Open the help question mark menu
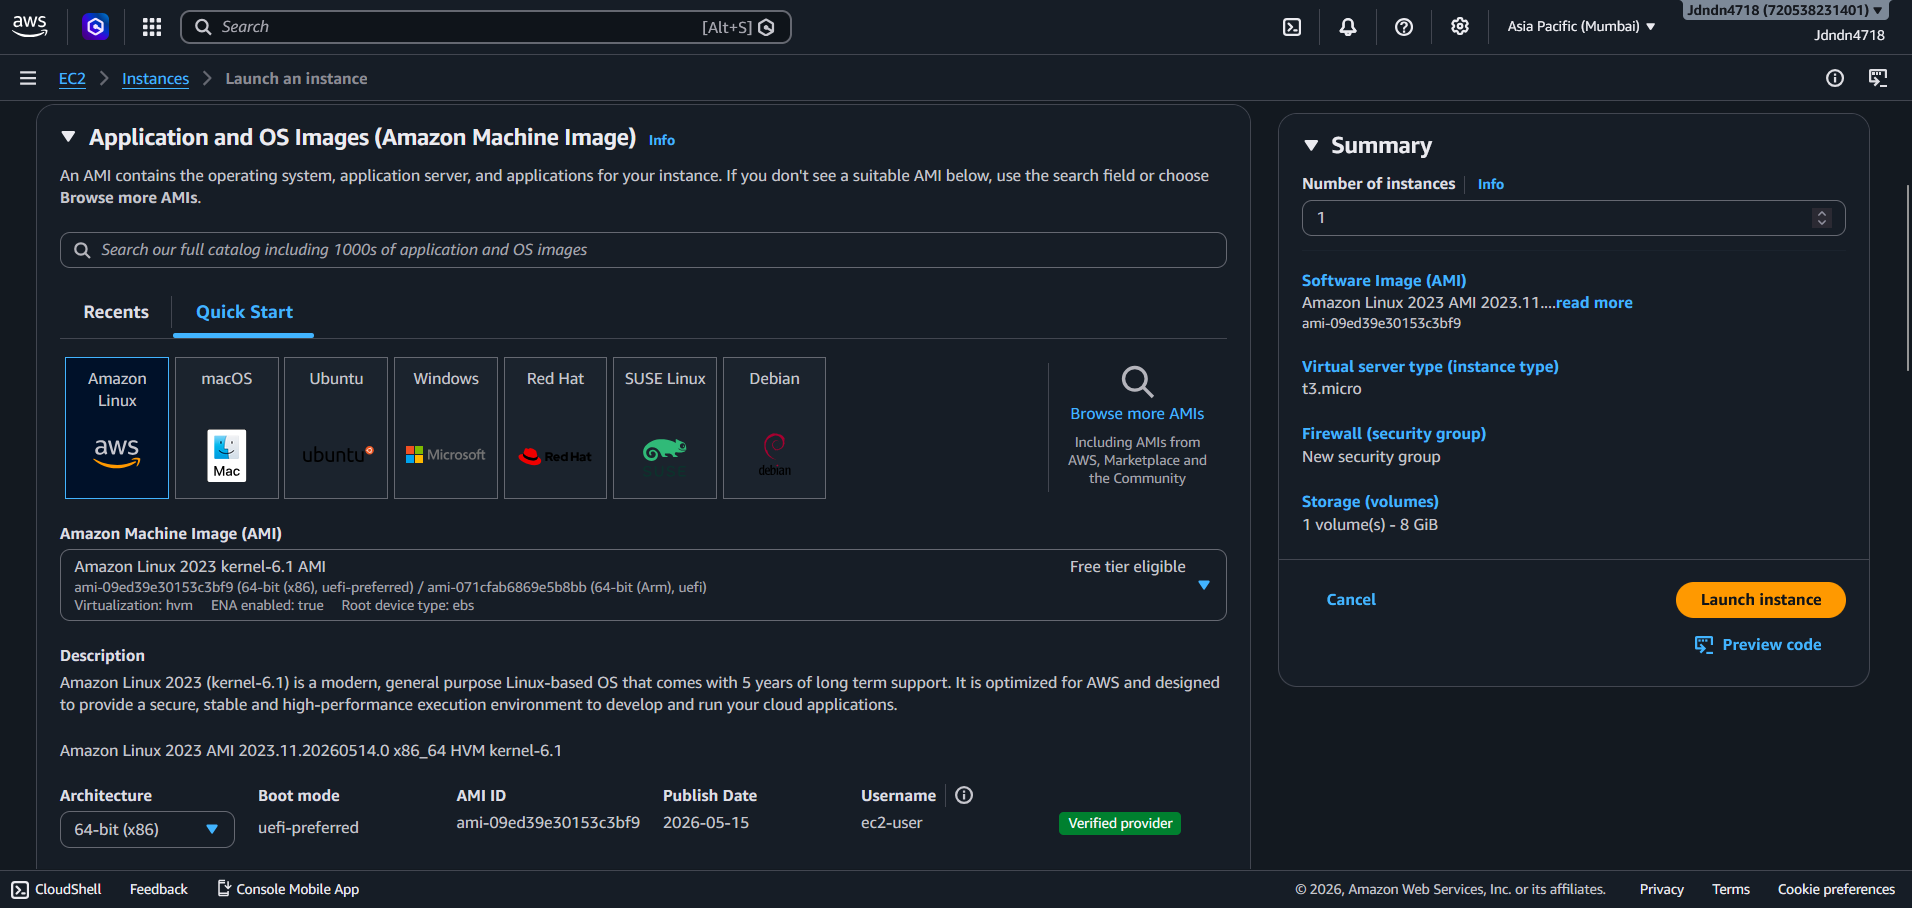The height and width of the screenshot is (908, 1912). click(1404, 27)
